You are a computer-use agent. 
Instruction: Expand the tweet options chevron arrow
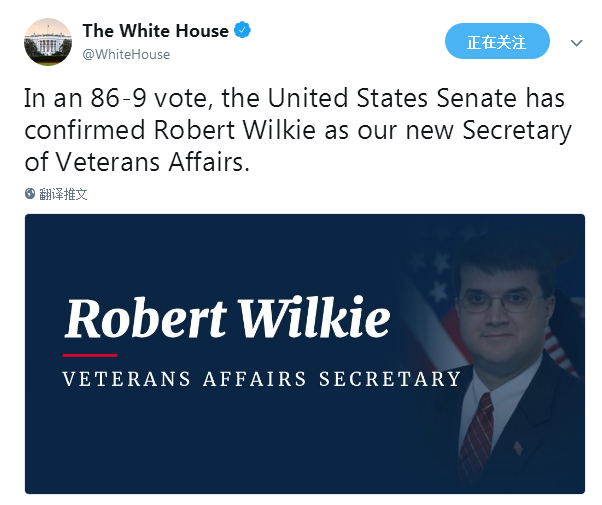point(577,43)
